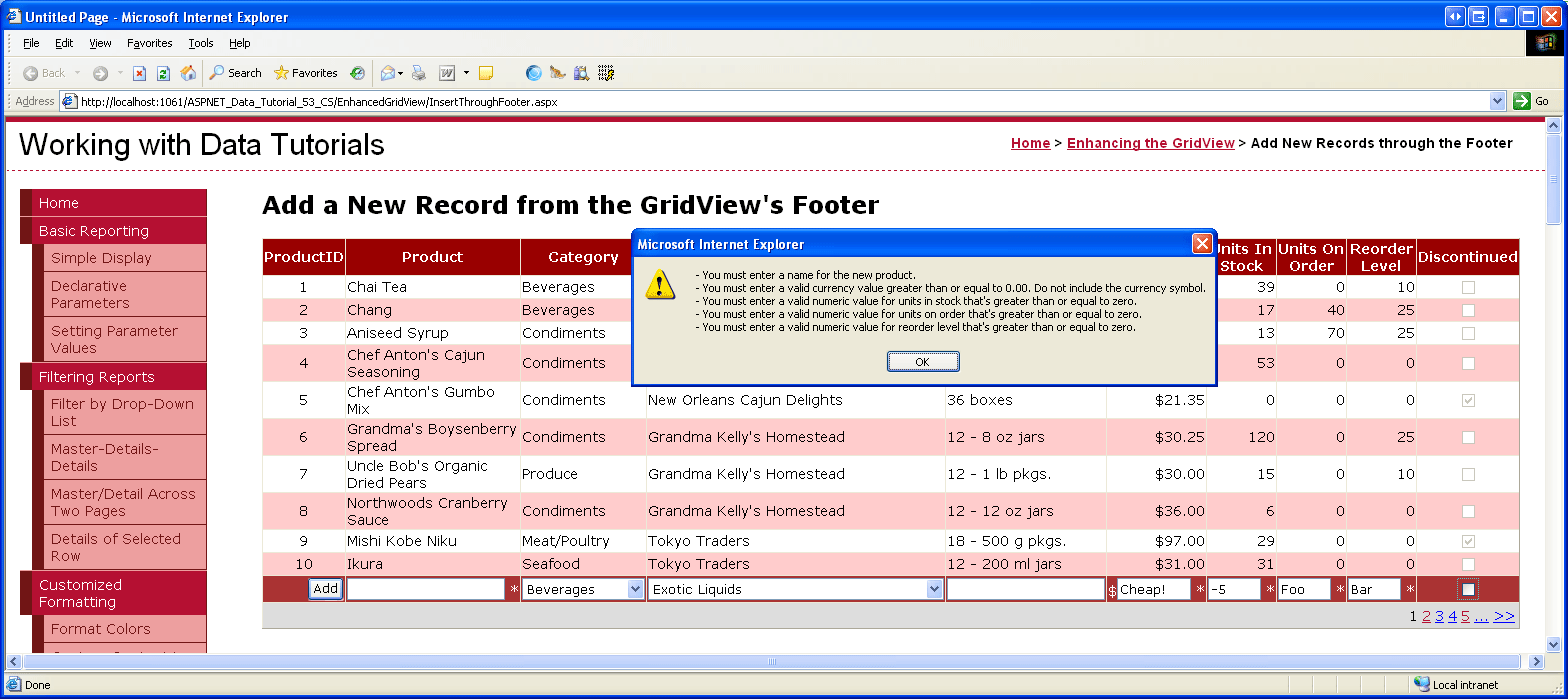This screenshot has height=699, width=1568.
Task: Toggle the footer Discontinued checkbox
Action: pyautogui.click(x=1468, y=589)
